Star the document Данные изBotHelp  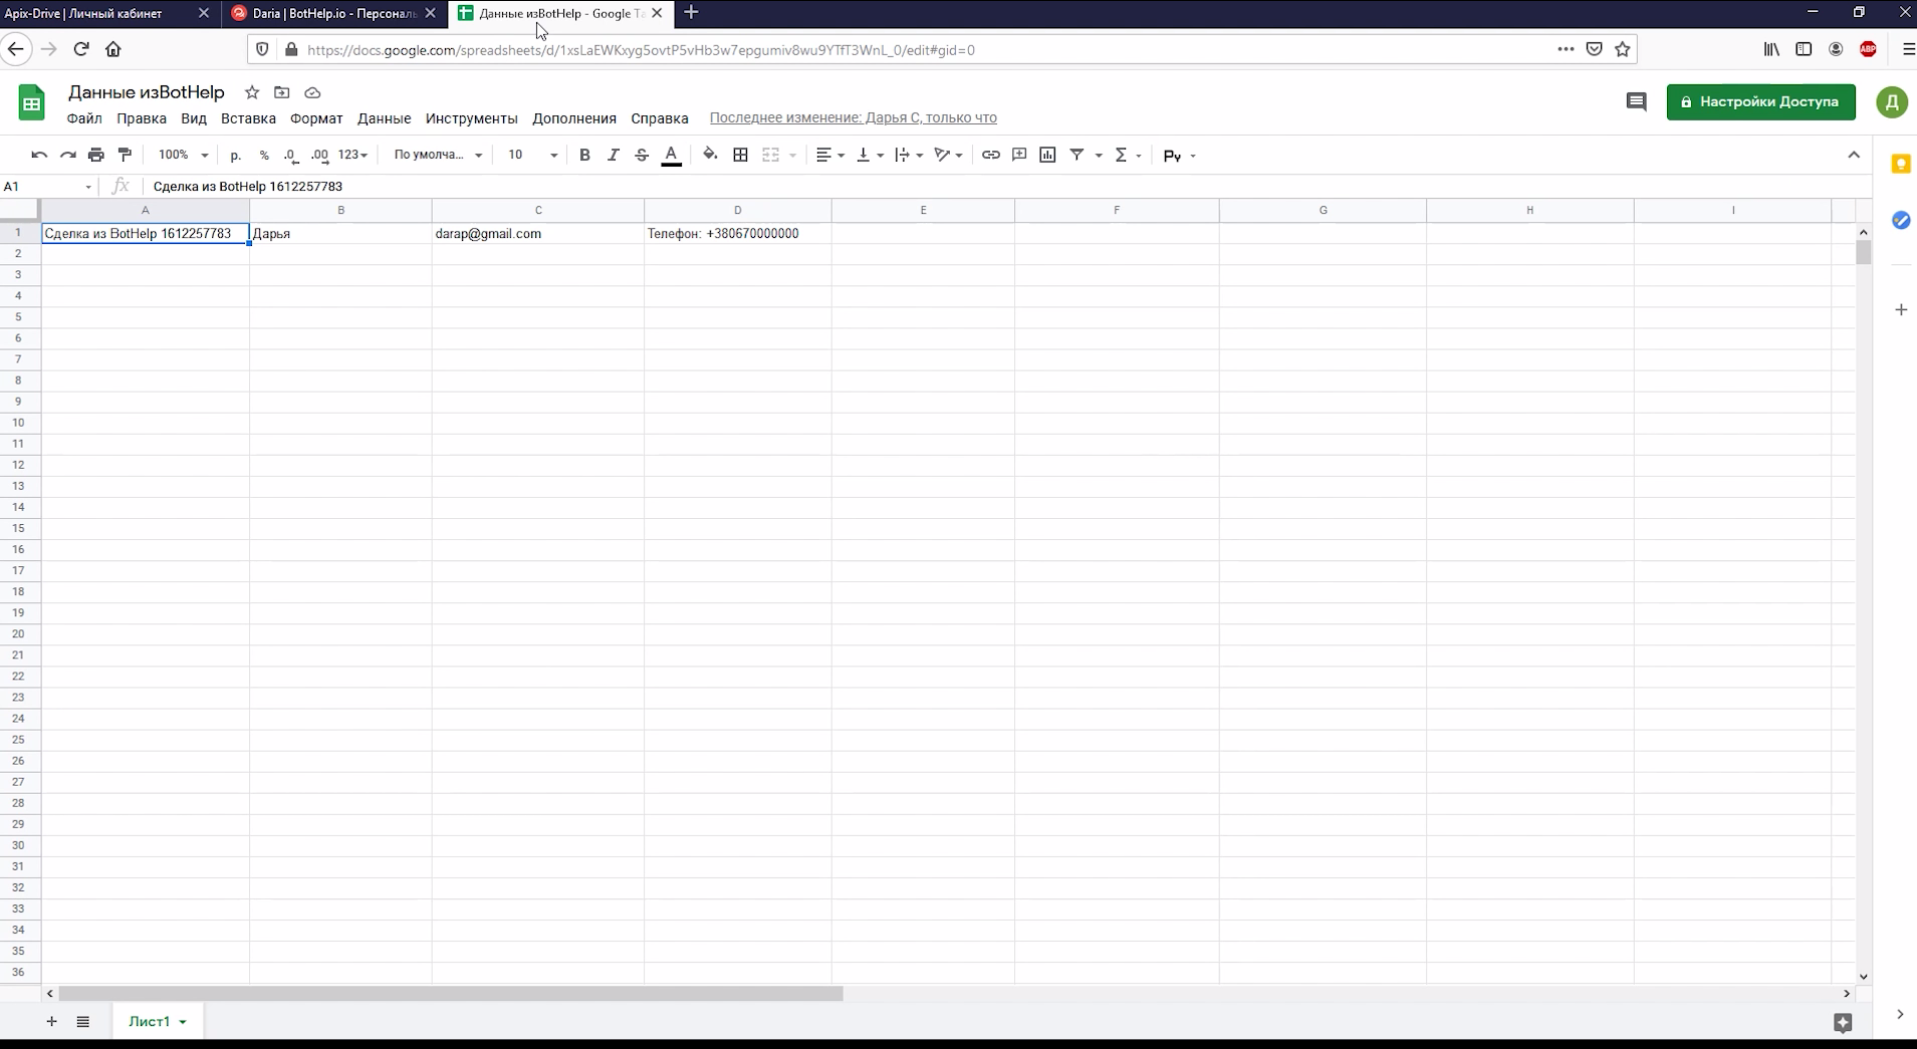pos(252,93)
